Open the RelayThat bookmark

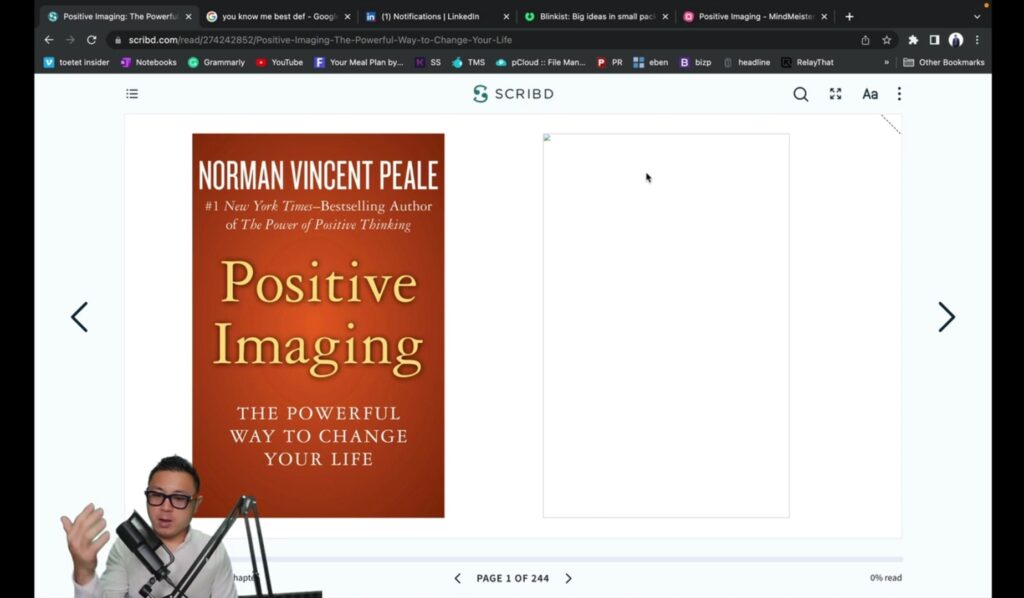click(808, 63)
